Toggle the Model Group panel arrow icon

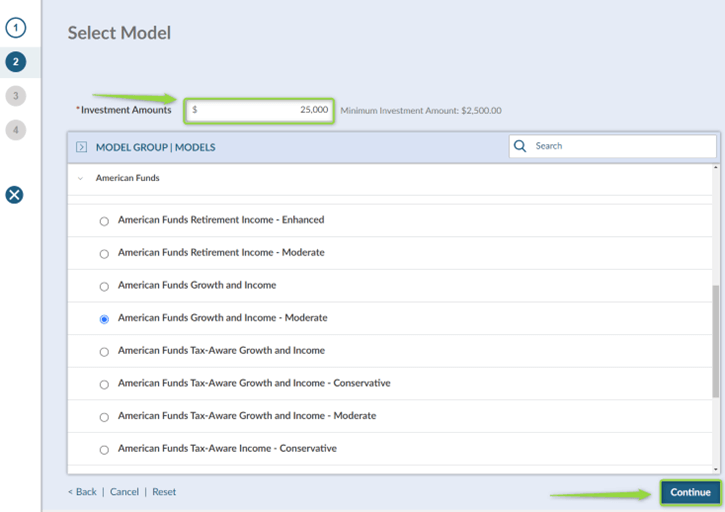click(82, 147)
